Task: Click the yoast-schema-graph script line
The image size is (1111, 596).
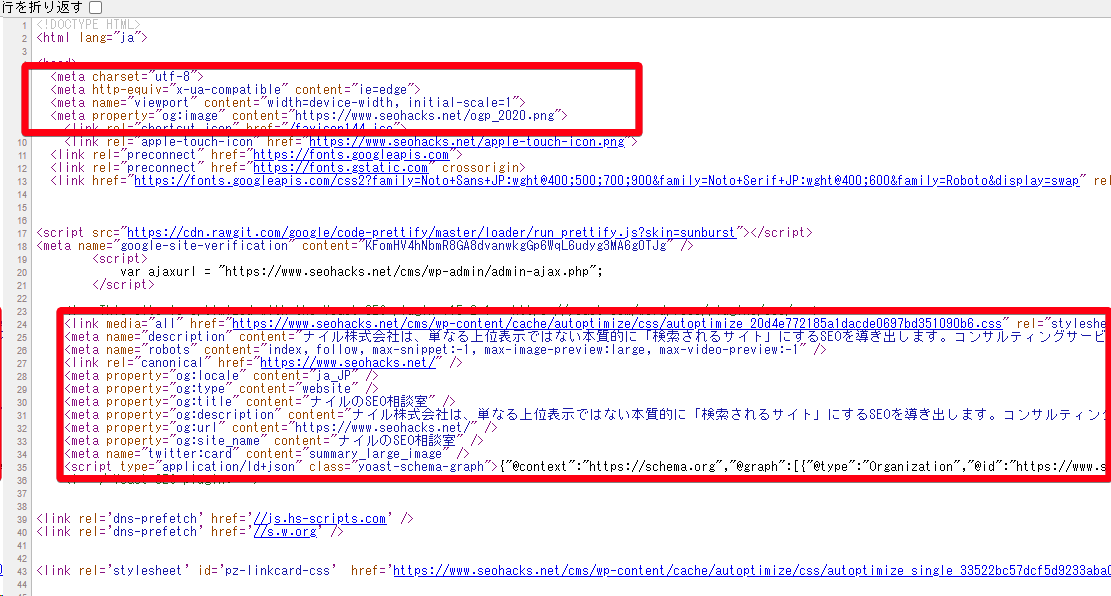Action: tap(586, 466)
